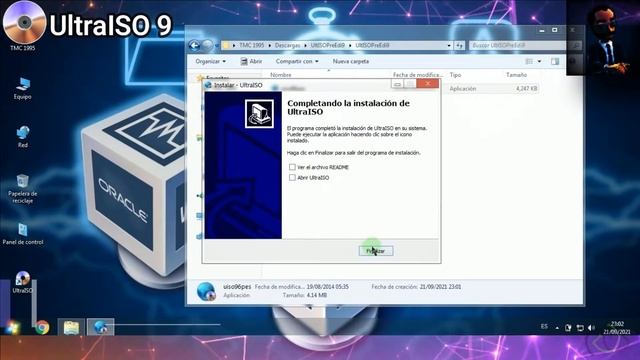640x360 pixels.
Task: Enable 'Abrir UltraISO' checkbox
Action: (292, 178)
